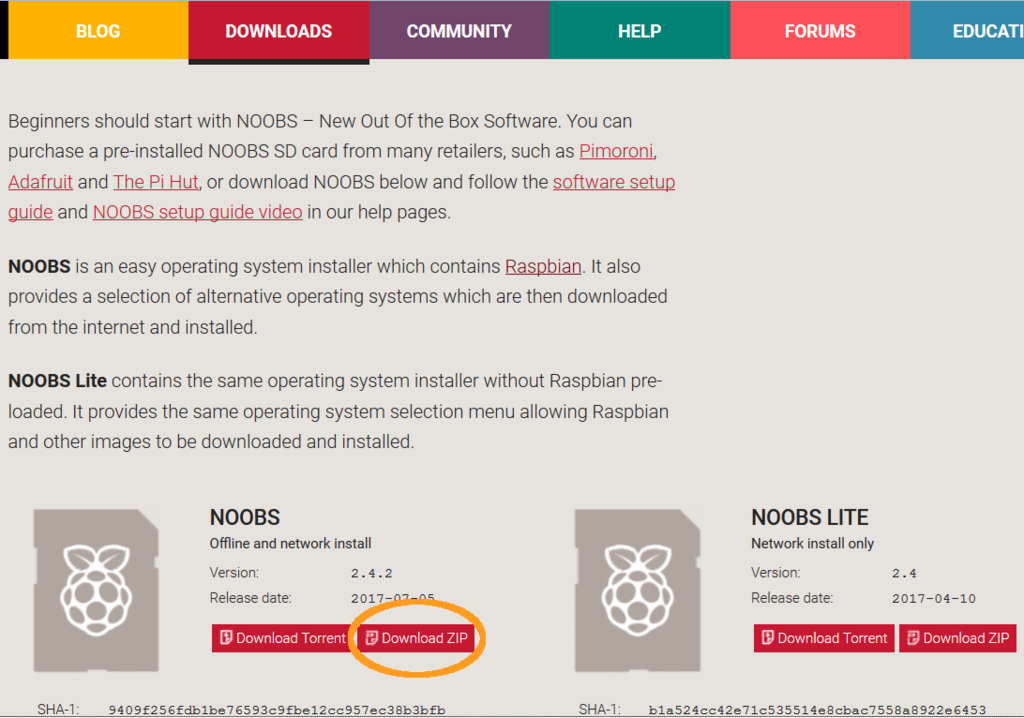Go to the COMMUNITY tab
1024x718 pixels.
point(459,30)
